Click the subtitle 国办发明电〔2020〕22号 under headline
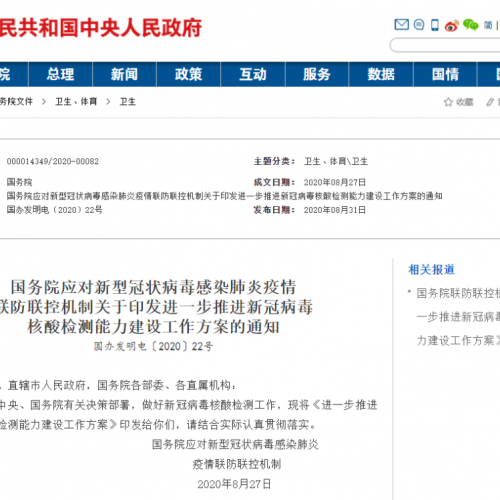 click(153, 346)
